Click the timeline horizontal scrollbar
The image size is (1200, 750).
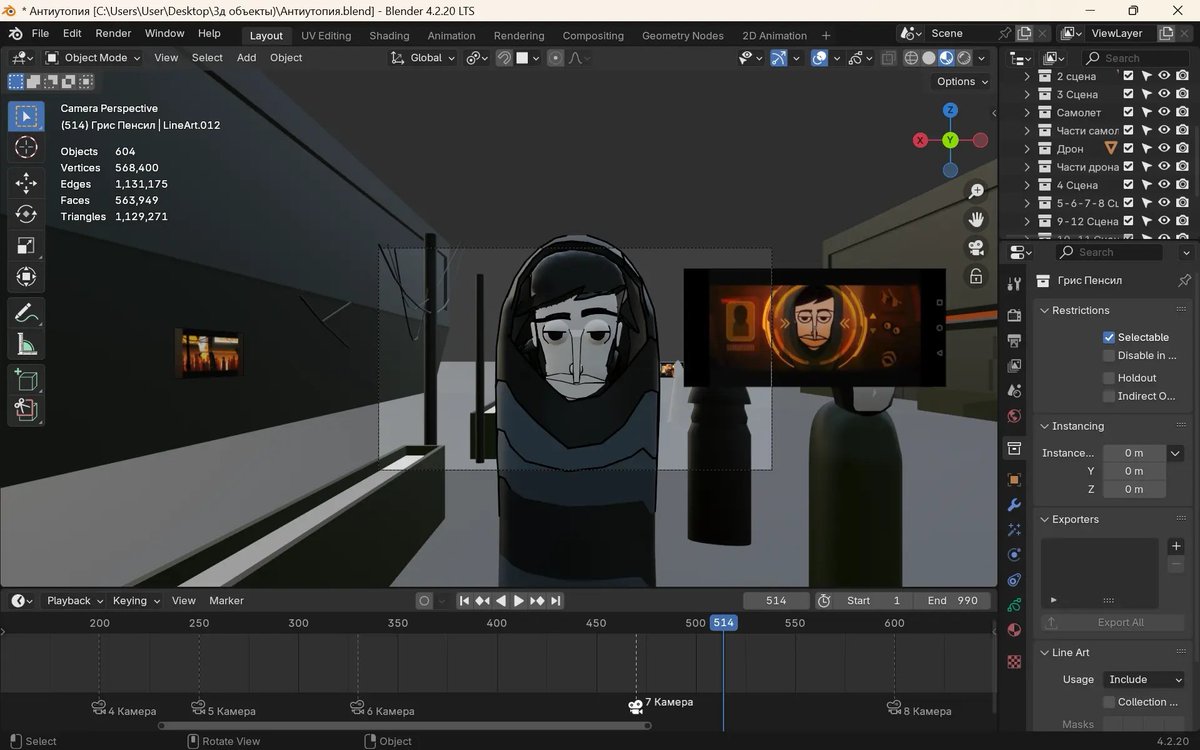point(405,726)
